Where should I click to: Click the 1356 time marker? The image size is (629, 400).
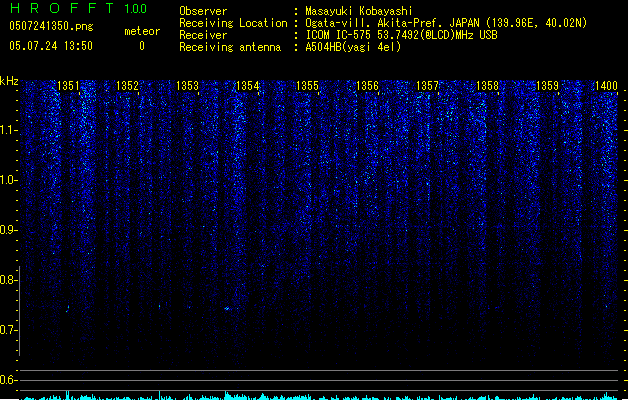[x=367, y=86]
